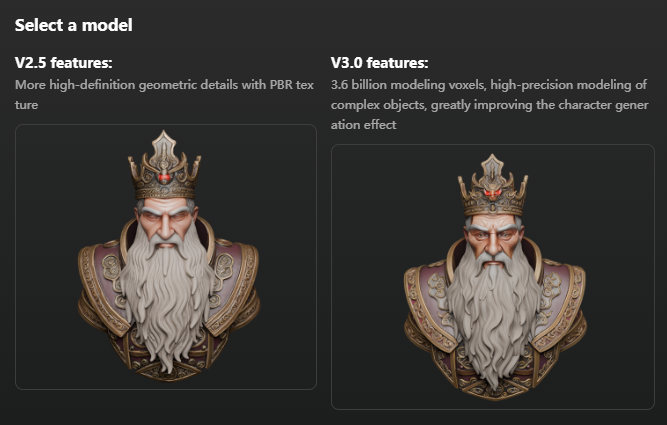This screenshot has width=667, height=425.
Task: Click the 'V2.5 features:' title
Action: (64, 63)
